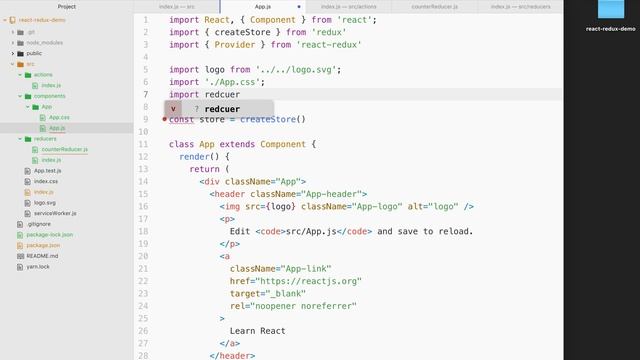
Task: Collapse the components folder chevron
Action: pyautogui.click(x=20, y=96)
